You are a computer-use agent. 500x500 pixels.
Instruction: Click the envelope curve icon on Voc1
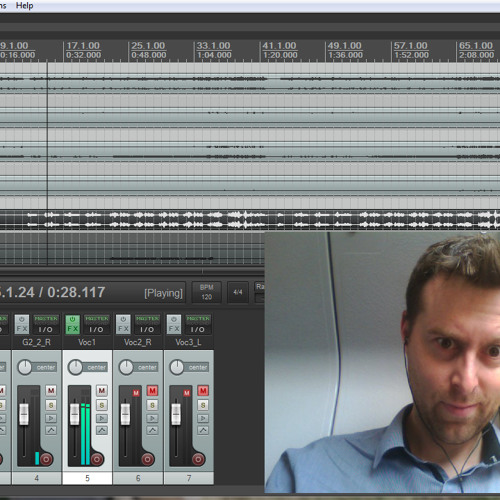point(102,430)
